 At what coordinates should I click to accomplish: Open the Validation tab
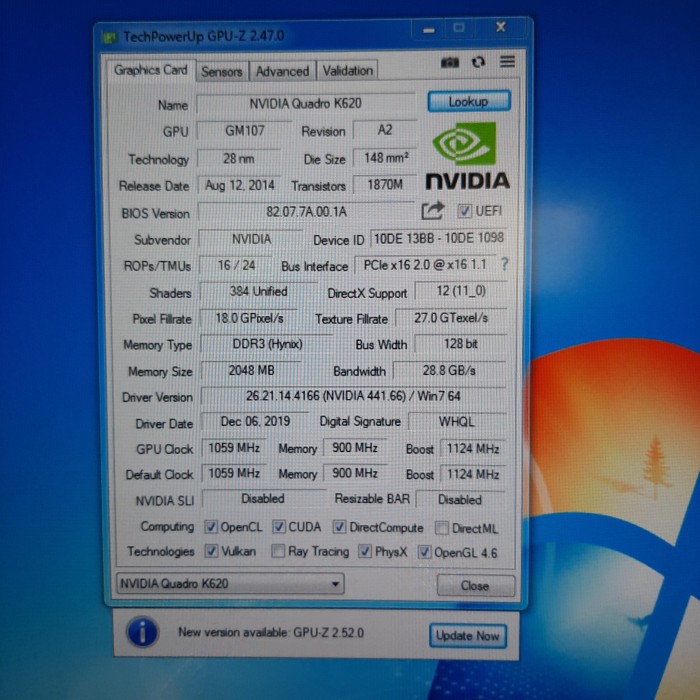tap(348, 71)
